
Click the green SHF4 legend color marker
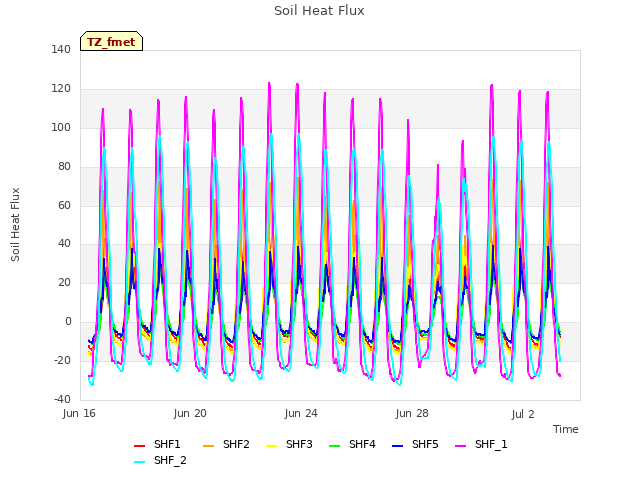pyautogui.click(x=335, y=446)
